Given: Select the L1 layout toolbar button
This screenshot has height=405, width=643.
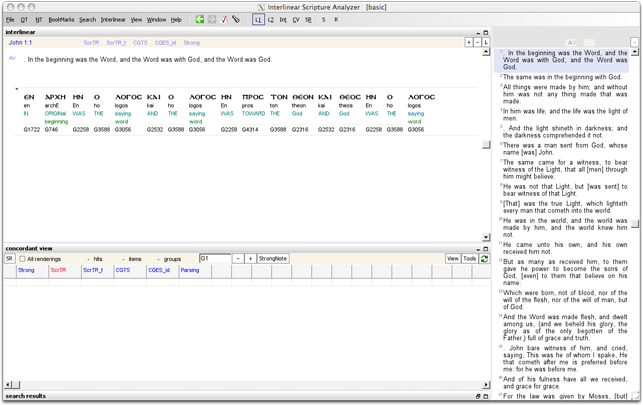Looking at the screenshot, I should click(x=258, y=19).
